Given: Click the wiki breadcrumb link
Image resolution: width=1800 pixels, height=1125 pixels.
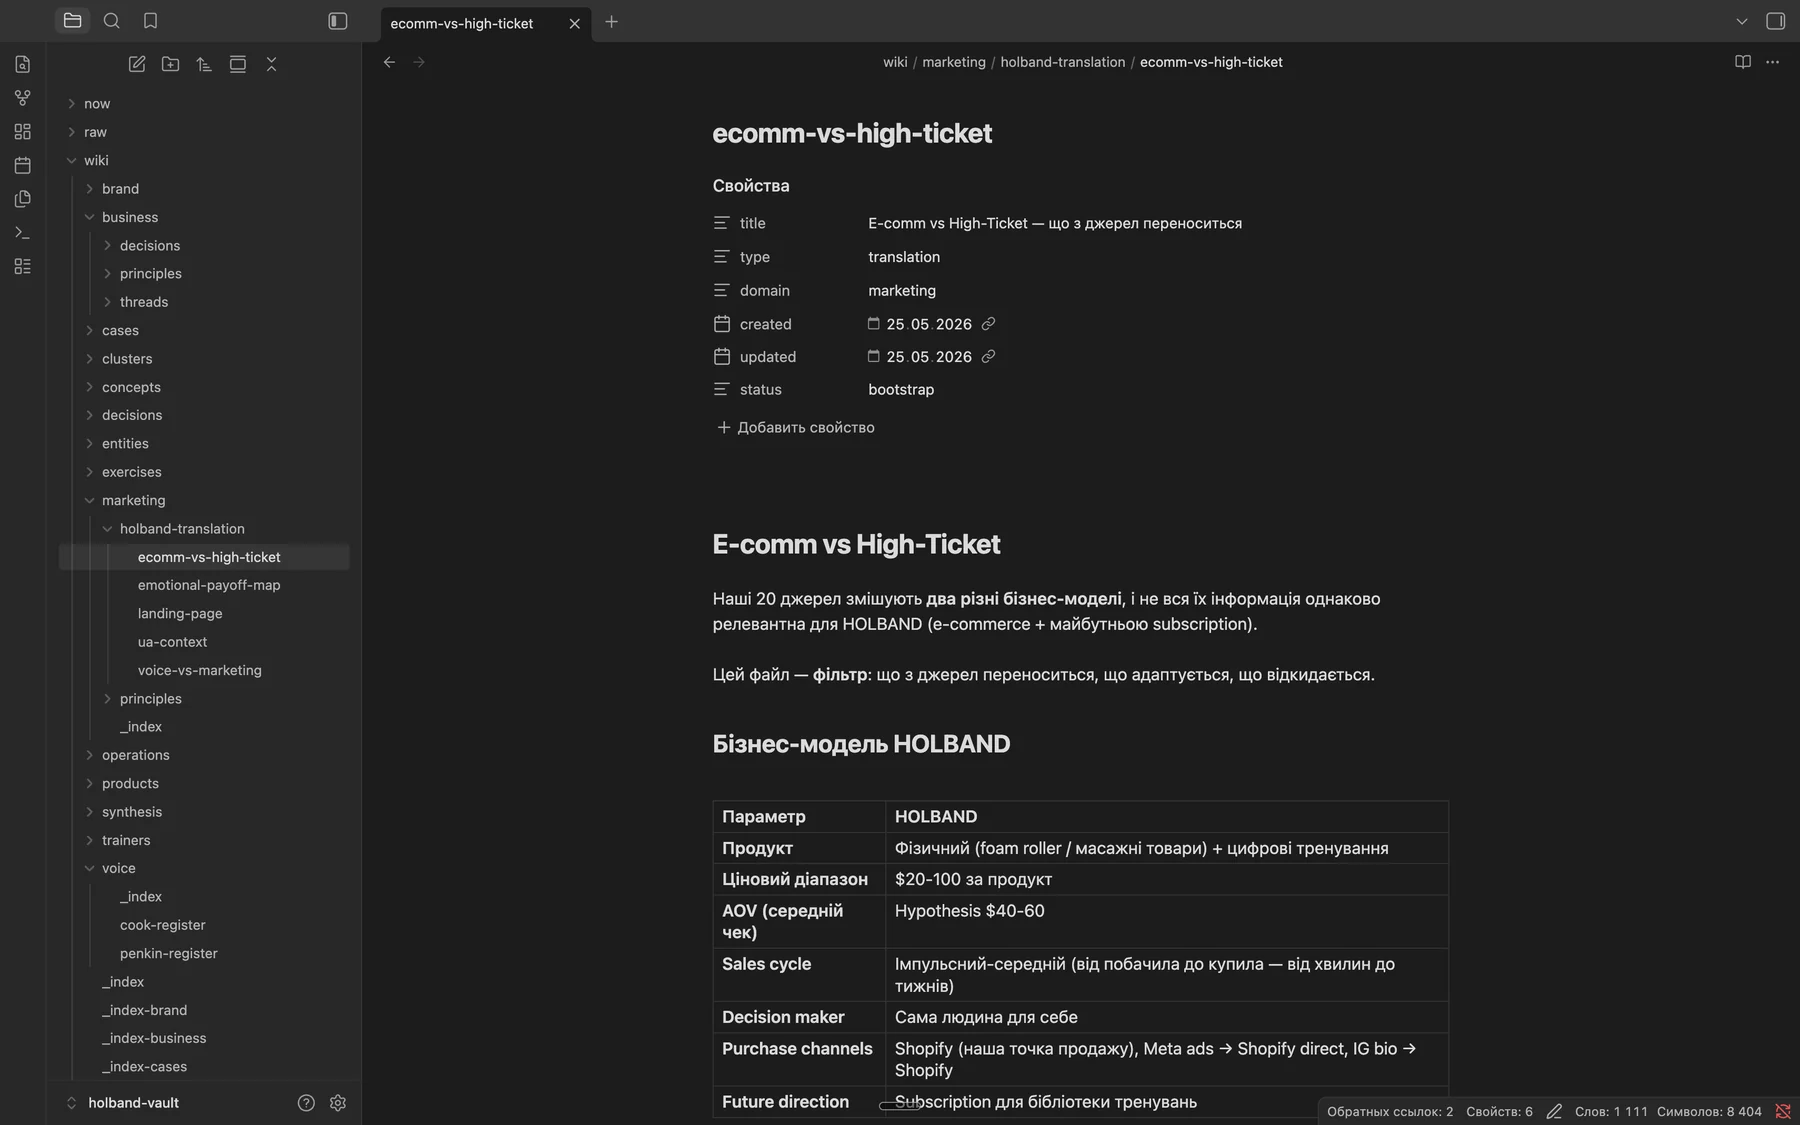Looking at the screenshot, I should [895, 62].
